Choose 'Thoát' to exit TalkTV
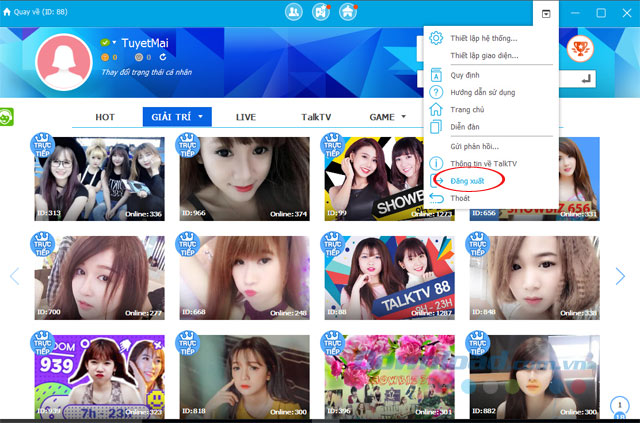The height and width of the screenshot is (423, 640). point(460,198)
